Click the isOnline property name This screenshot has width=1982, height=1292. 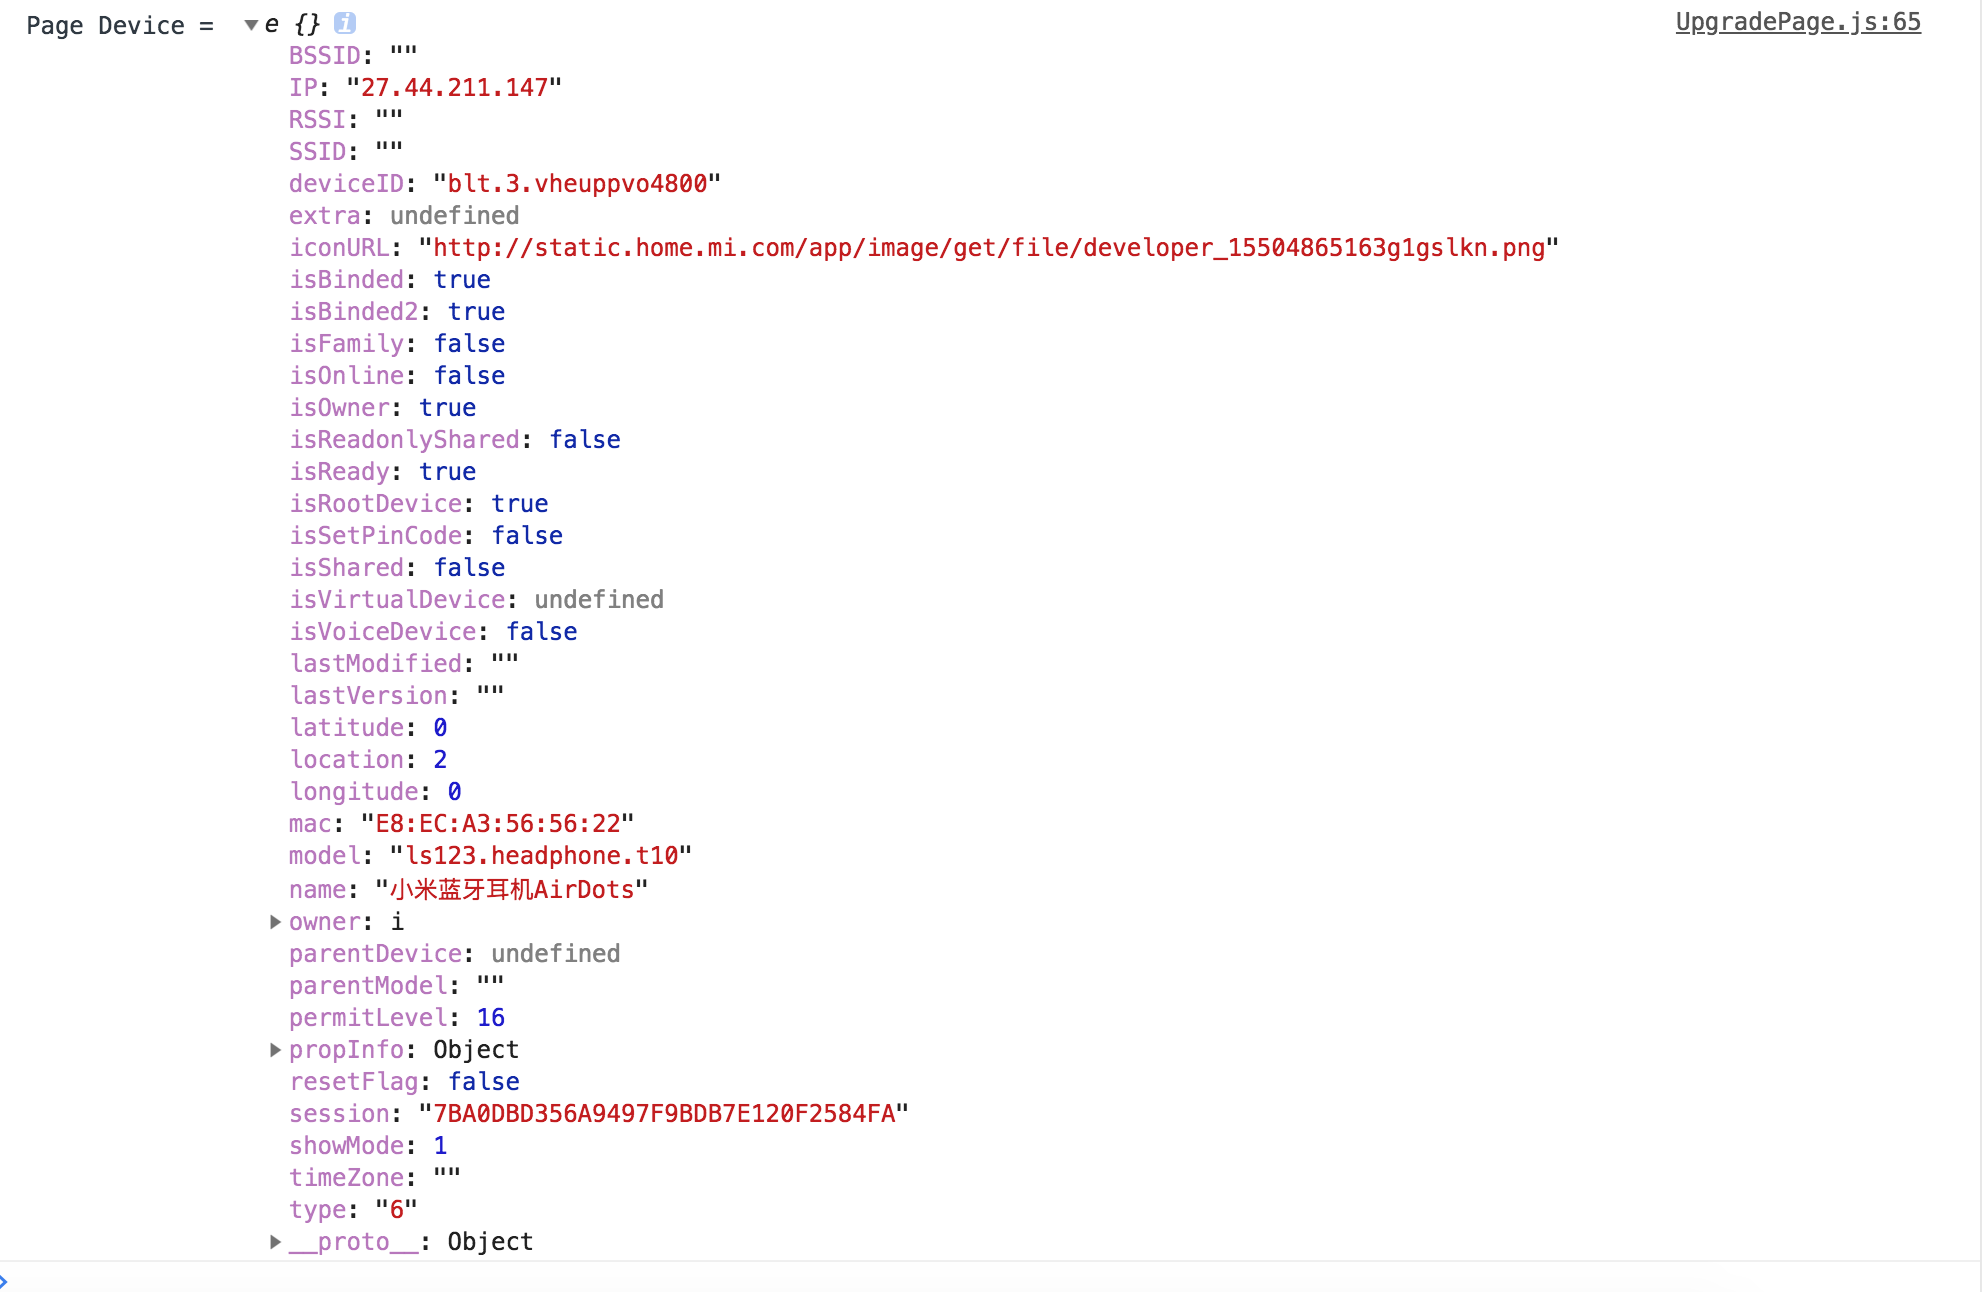[x=346, y=375]
